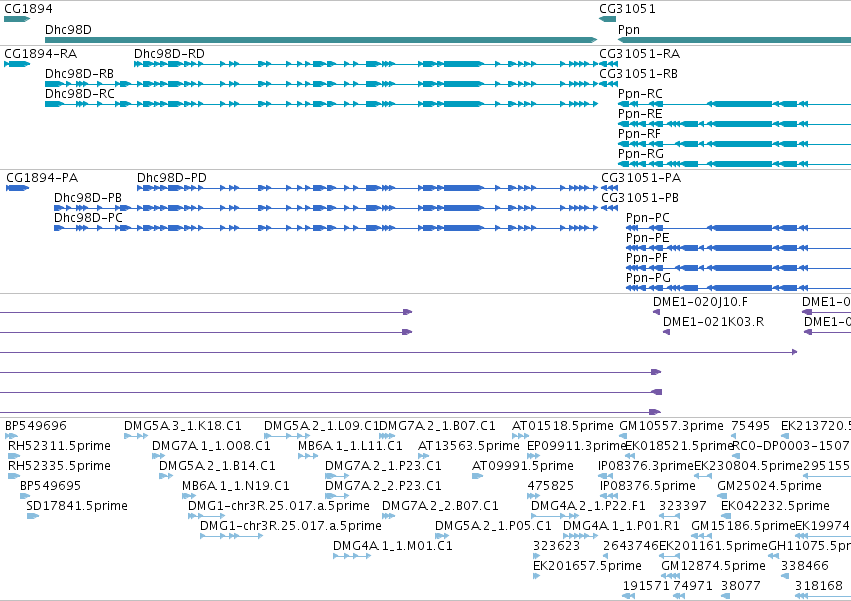Click the DMG5A3_1.K18.C1 label
Viewport: 851px width, 601px height.
pos(182,426)
